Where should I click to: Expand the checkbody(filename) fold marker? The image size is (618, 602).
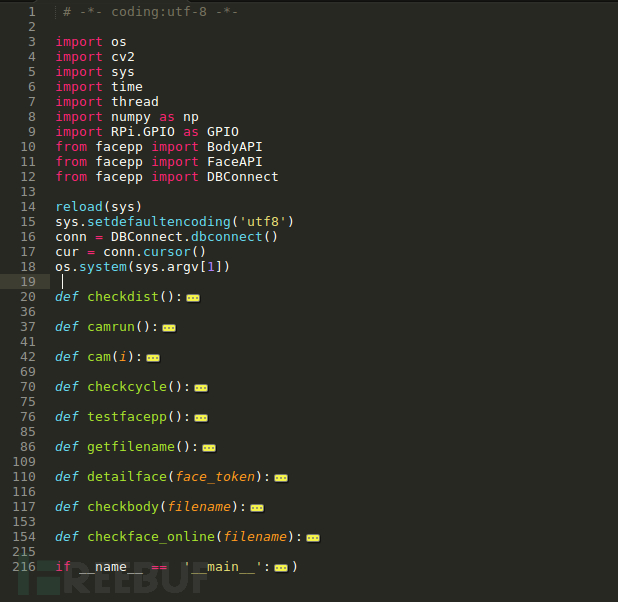pyautogui.click(x=257, y=508)
